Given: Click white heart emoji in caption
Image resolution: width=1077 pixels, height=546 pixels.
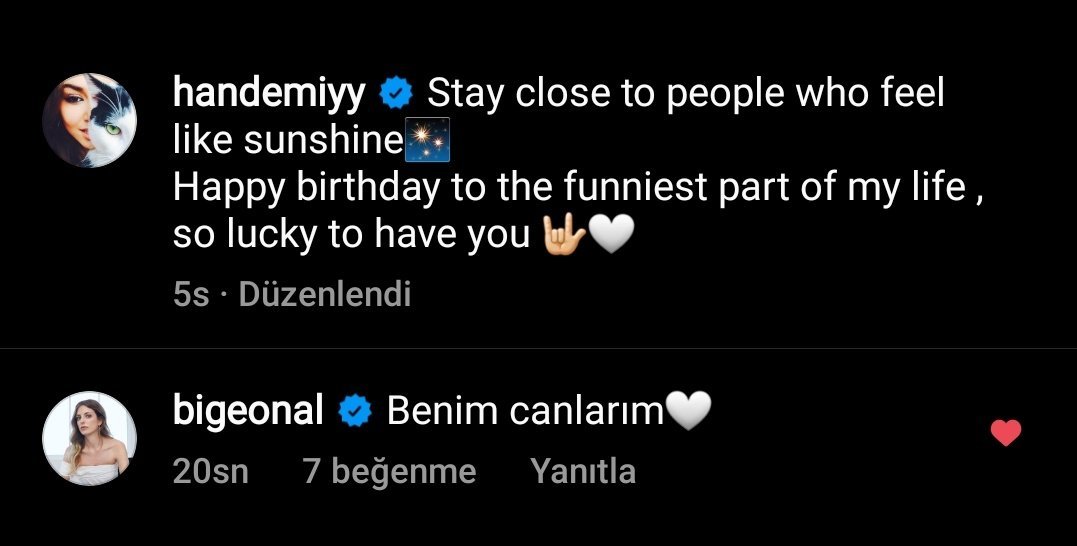Looking at the screenshot, I should [x=611, y=236].
